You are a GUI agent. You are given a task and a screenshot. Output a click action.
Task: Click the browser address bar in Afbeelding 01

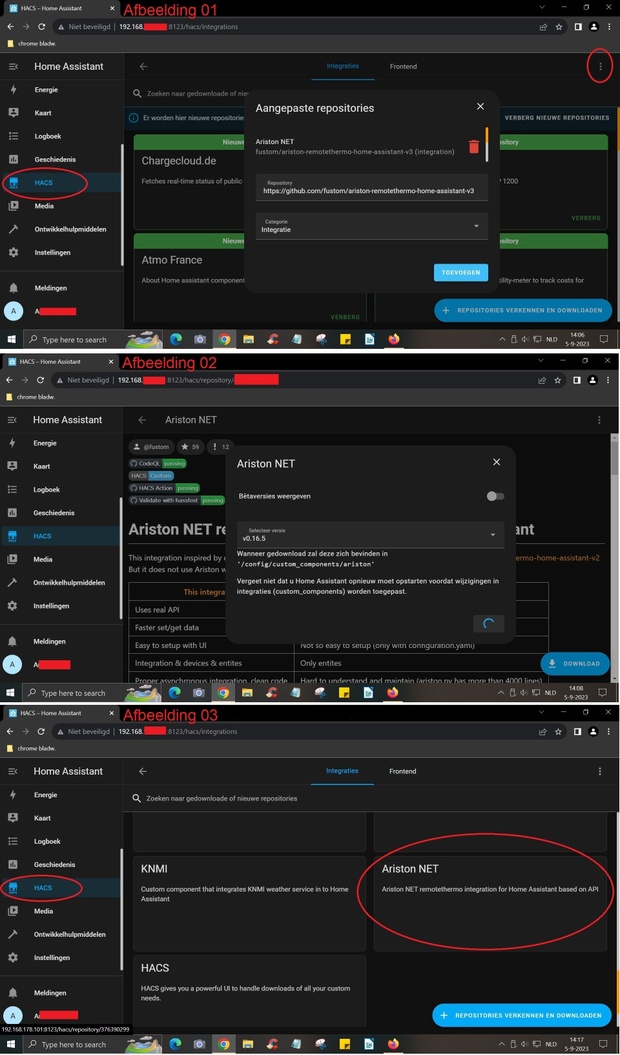pyautogui.click(x=289, y=27)
